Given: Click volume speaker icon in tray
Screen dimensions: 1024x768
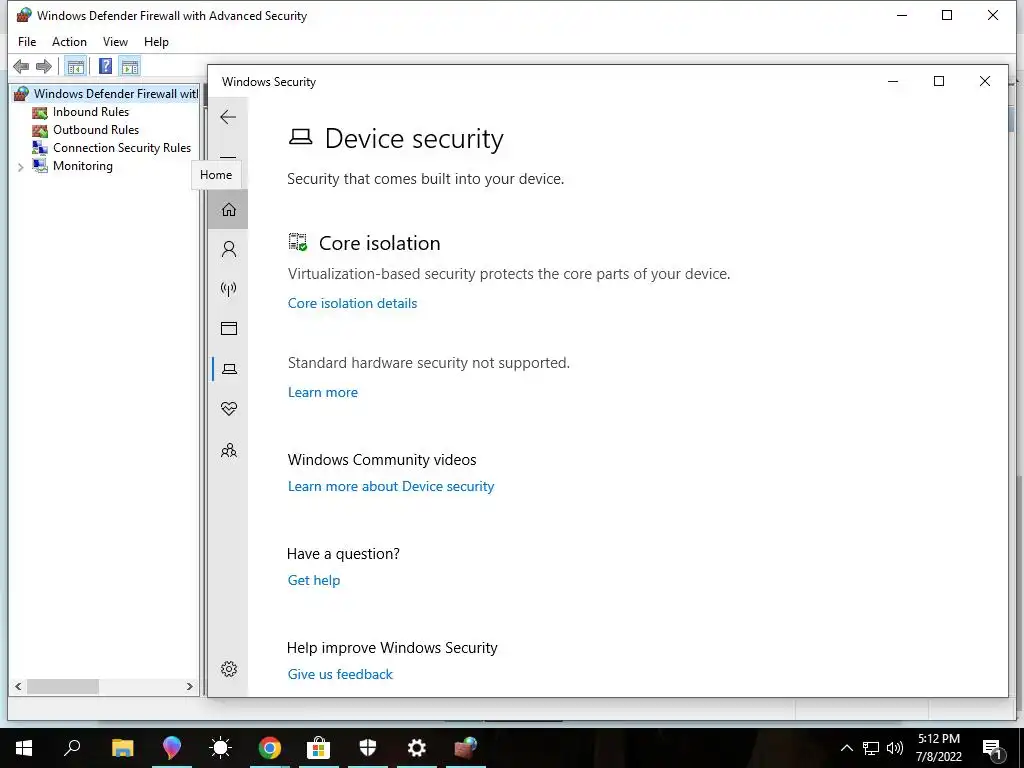Looking at the screenshot, I should pyautogui.click(x=895, y=748).
